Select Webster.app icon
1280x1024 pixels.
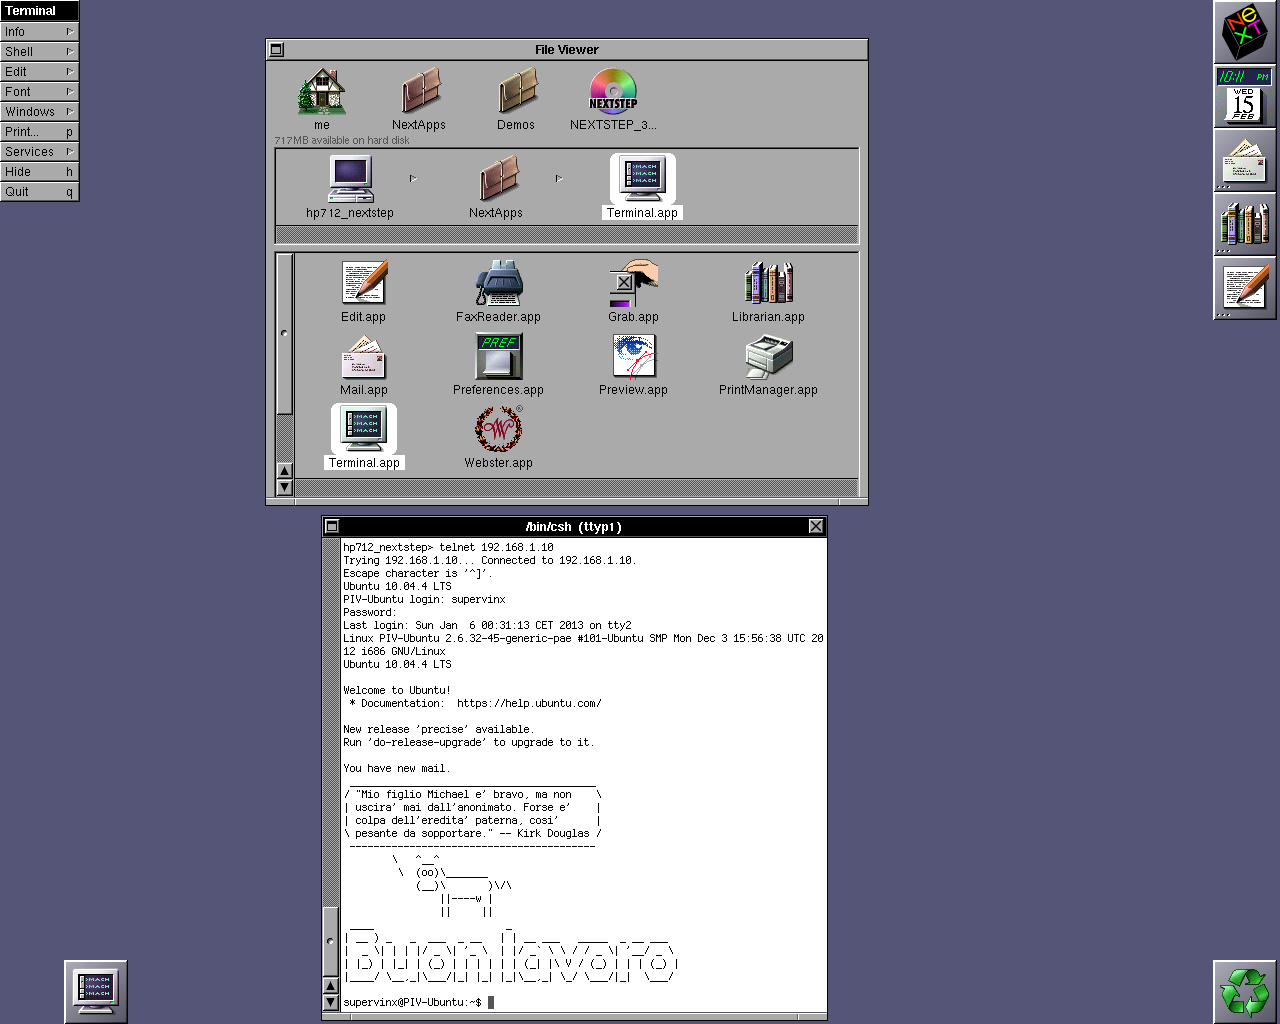[x=498, y=430]
